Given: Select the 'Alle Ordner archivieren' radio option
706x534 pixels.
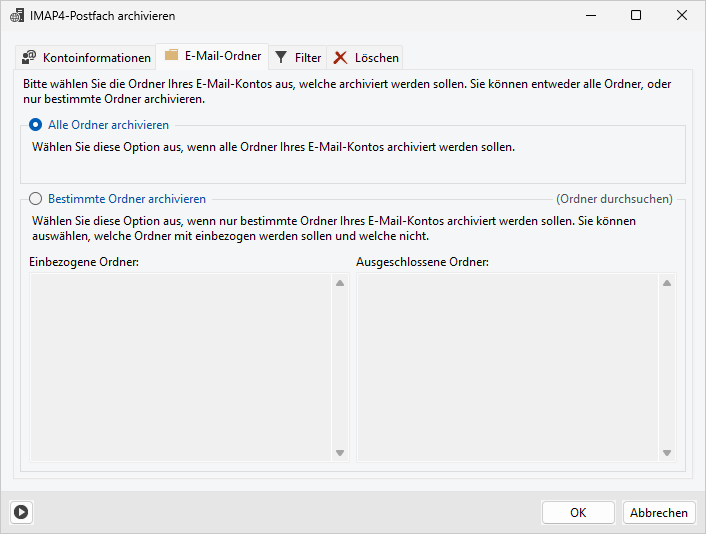Looking at the screenshot, I should (37, 125).
